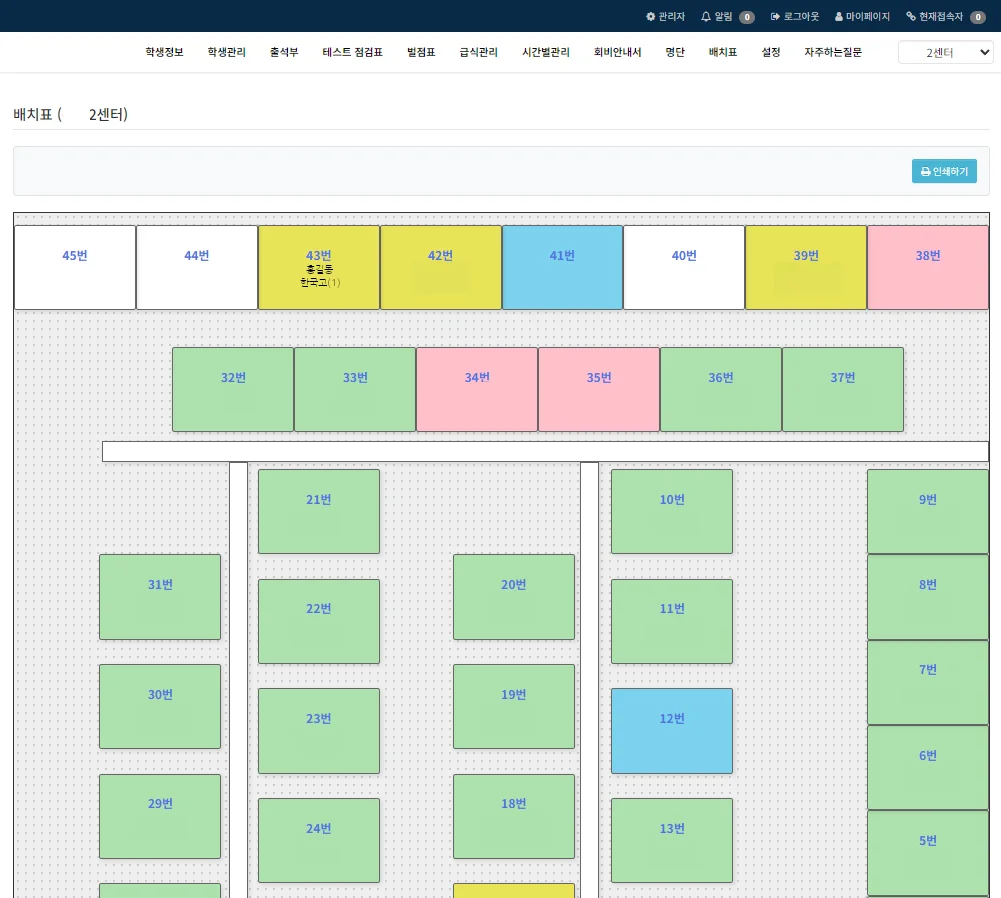
Task: Click the 현재접속자 count badge
Action: [977, 17]
